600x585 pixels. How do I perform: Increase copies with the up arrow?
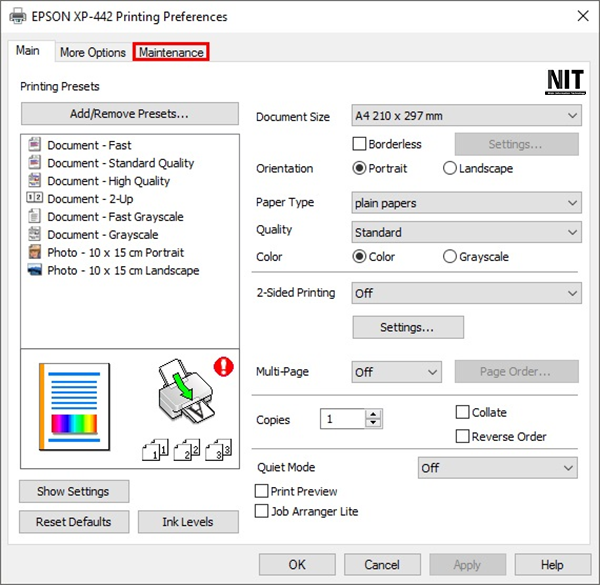click(x=373, y=414)
